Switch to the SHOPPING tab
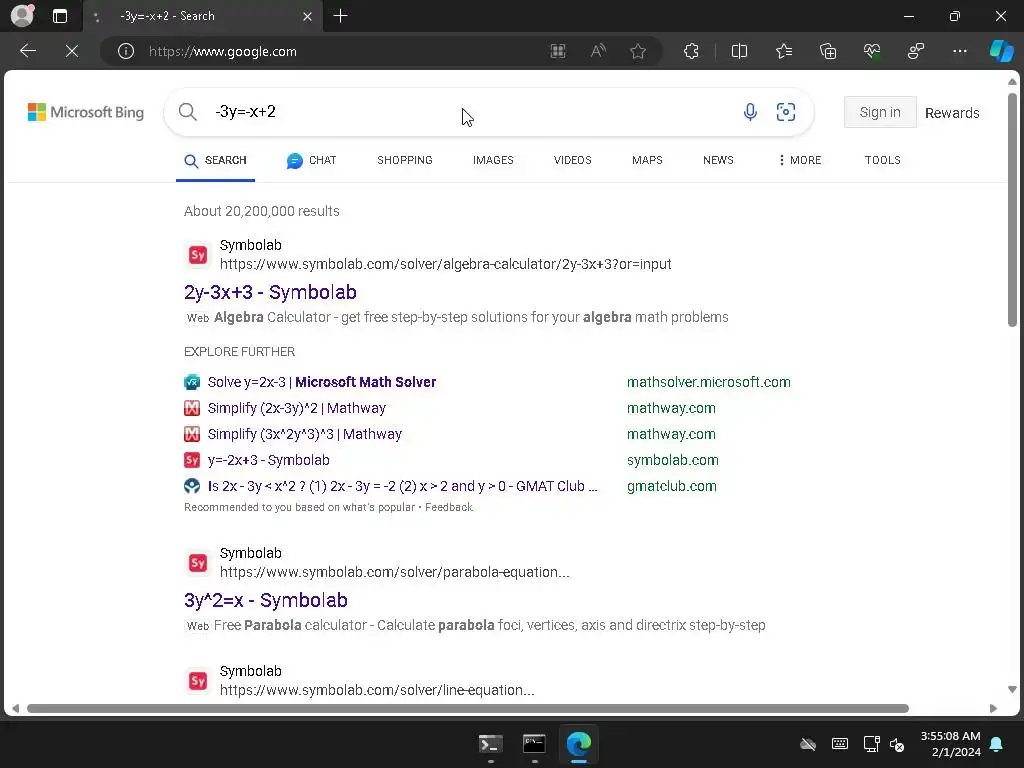The image size is (1024, 768). (405, 161)
